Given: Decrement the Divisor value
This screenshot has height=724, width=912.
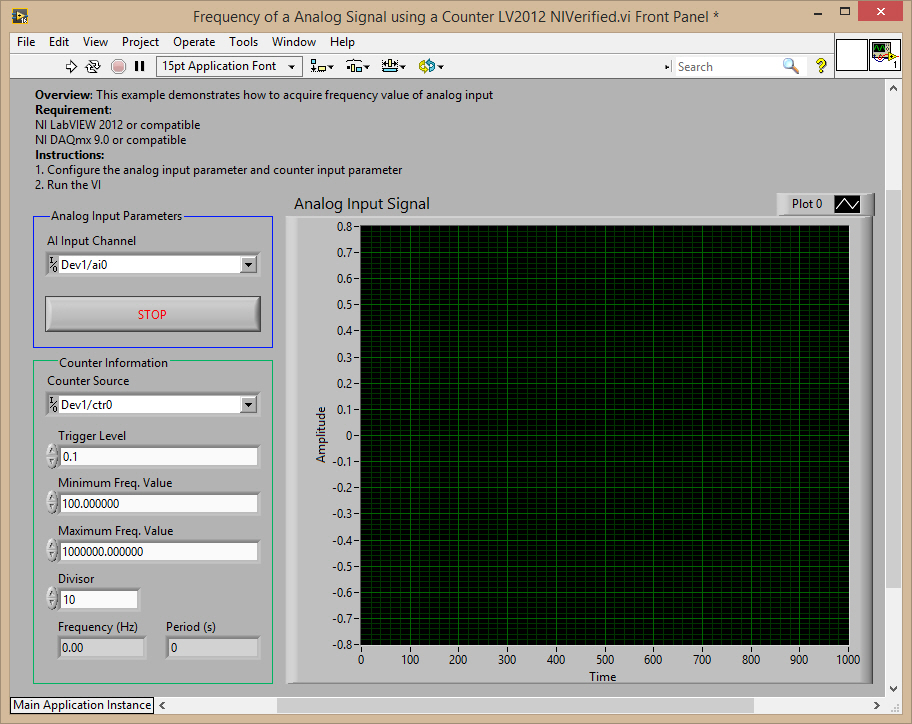Looking at the screenshot, I should [50, 603].
